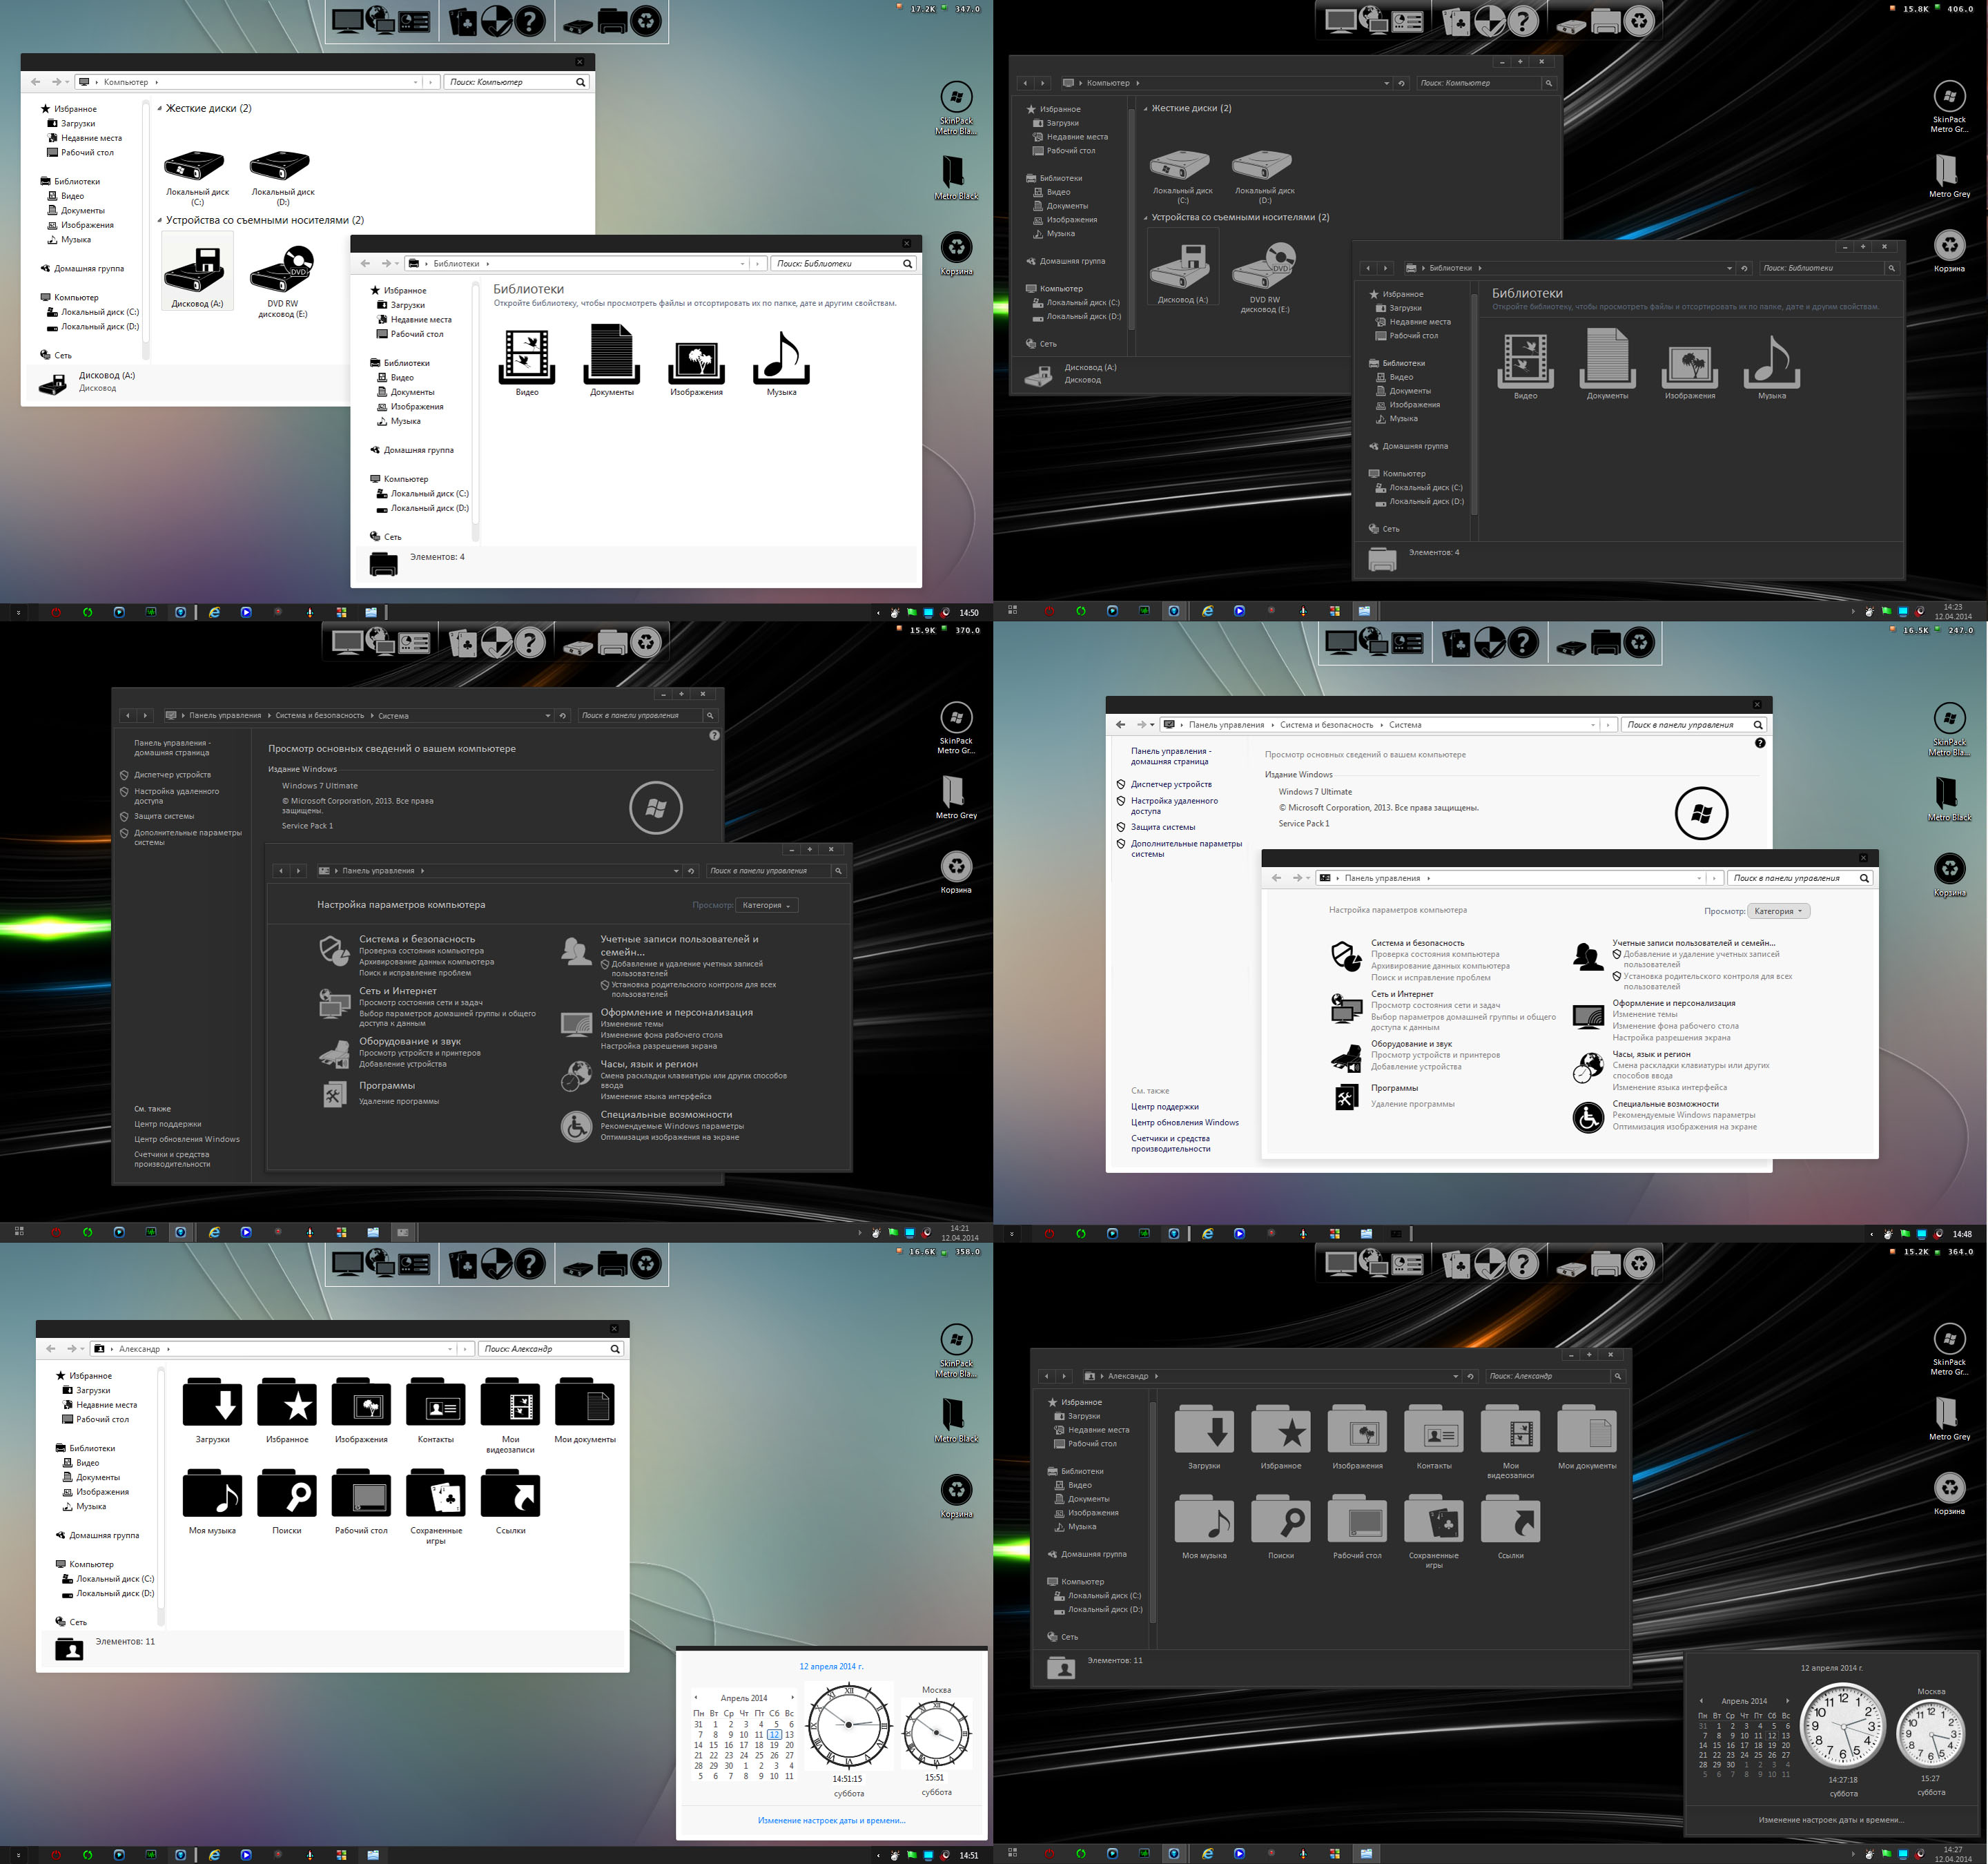Open Диспетчер устройств link in white Система window
This screenshot has height=1864, width=1988.
[1171, 784]
